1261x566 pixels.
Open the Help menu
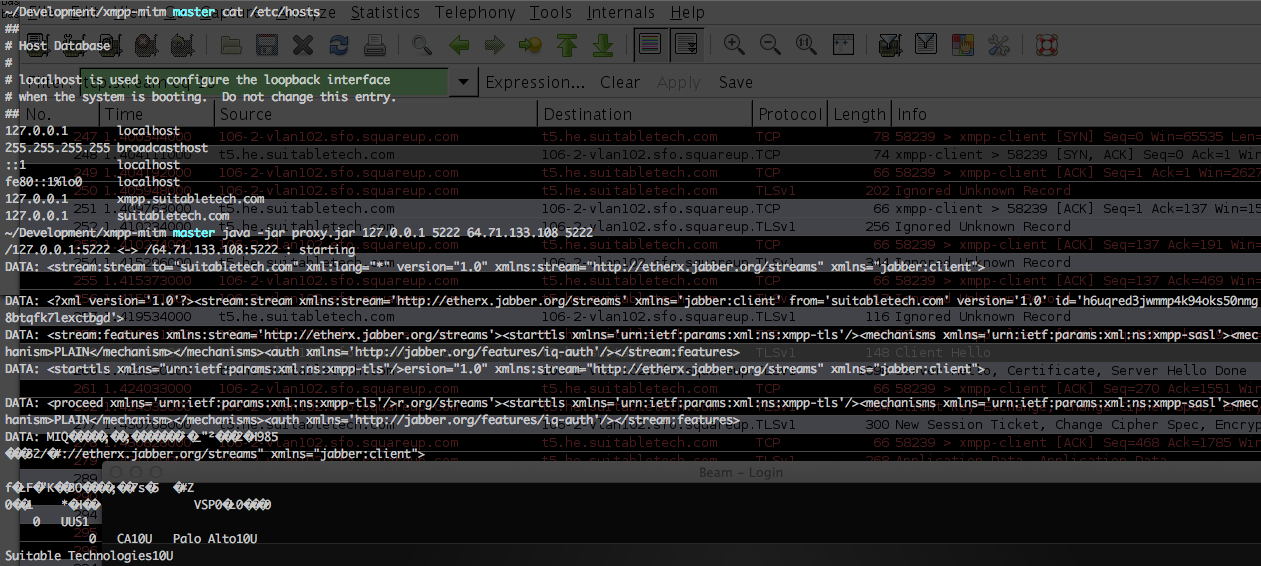(x=687, y=13)
